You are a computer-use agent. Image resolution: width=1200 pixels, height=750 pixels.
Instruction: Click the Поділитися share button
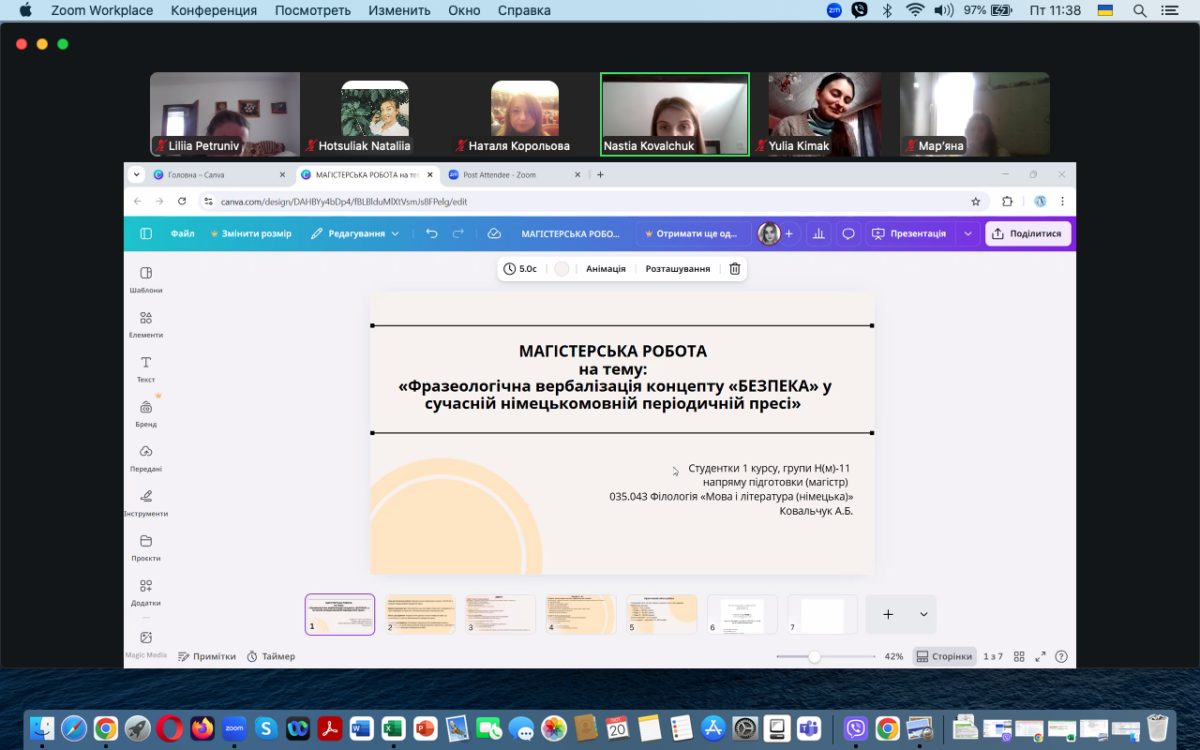(1028, 234)
